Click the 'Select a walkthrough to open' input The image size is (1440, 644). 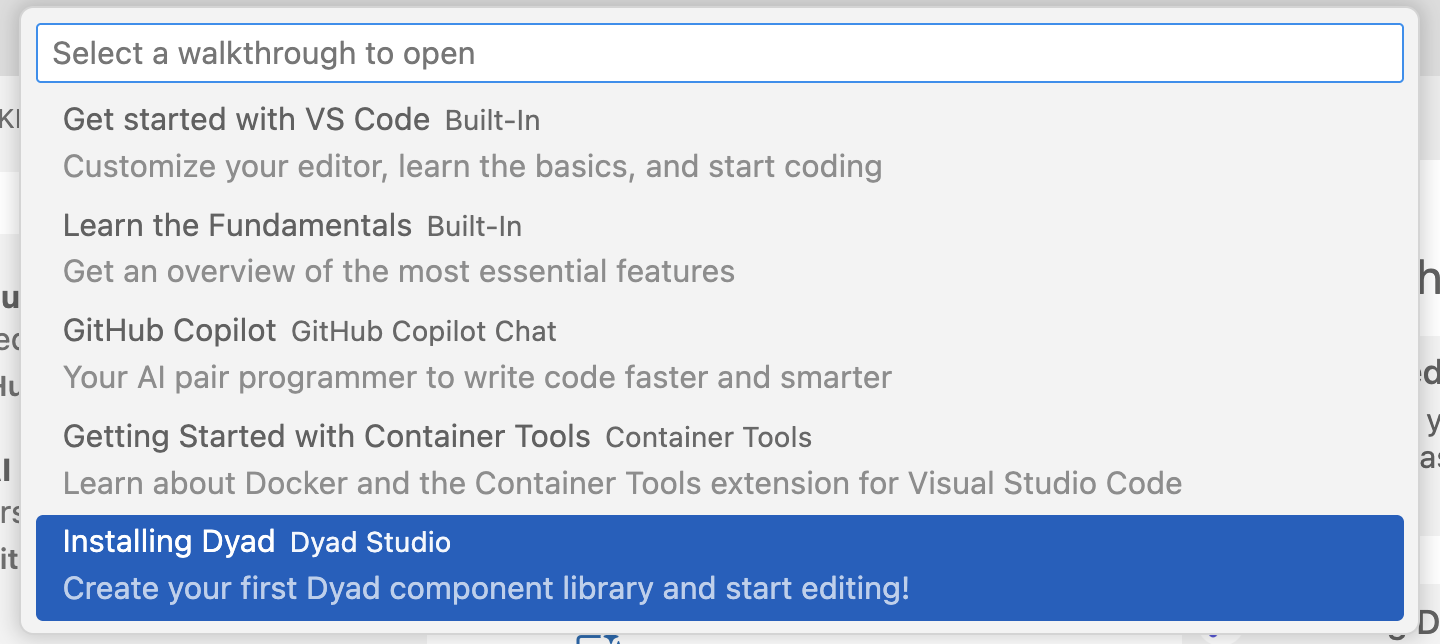719,53
